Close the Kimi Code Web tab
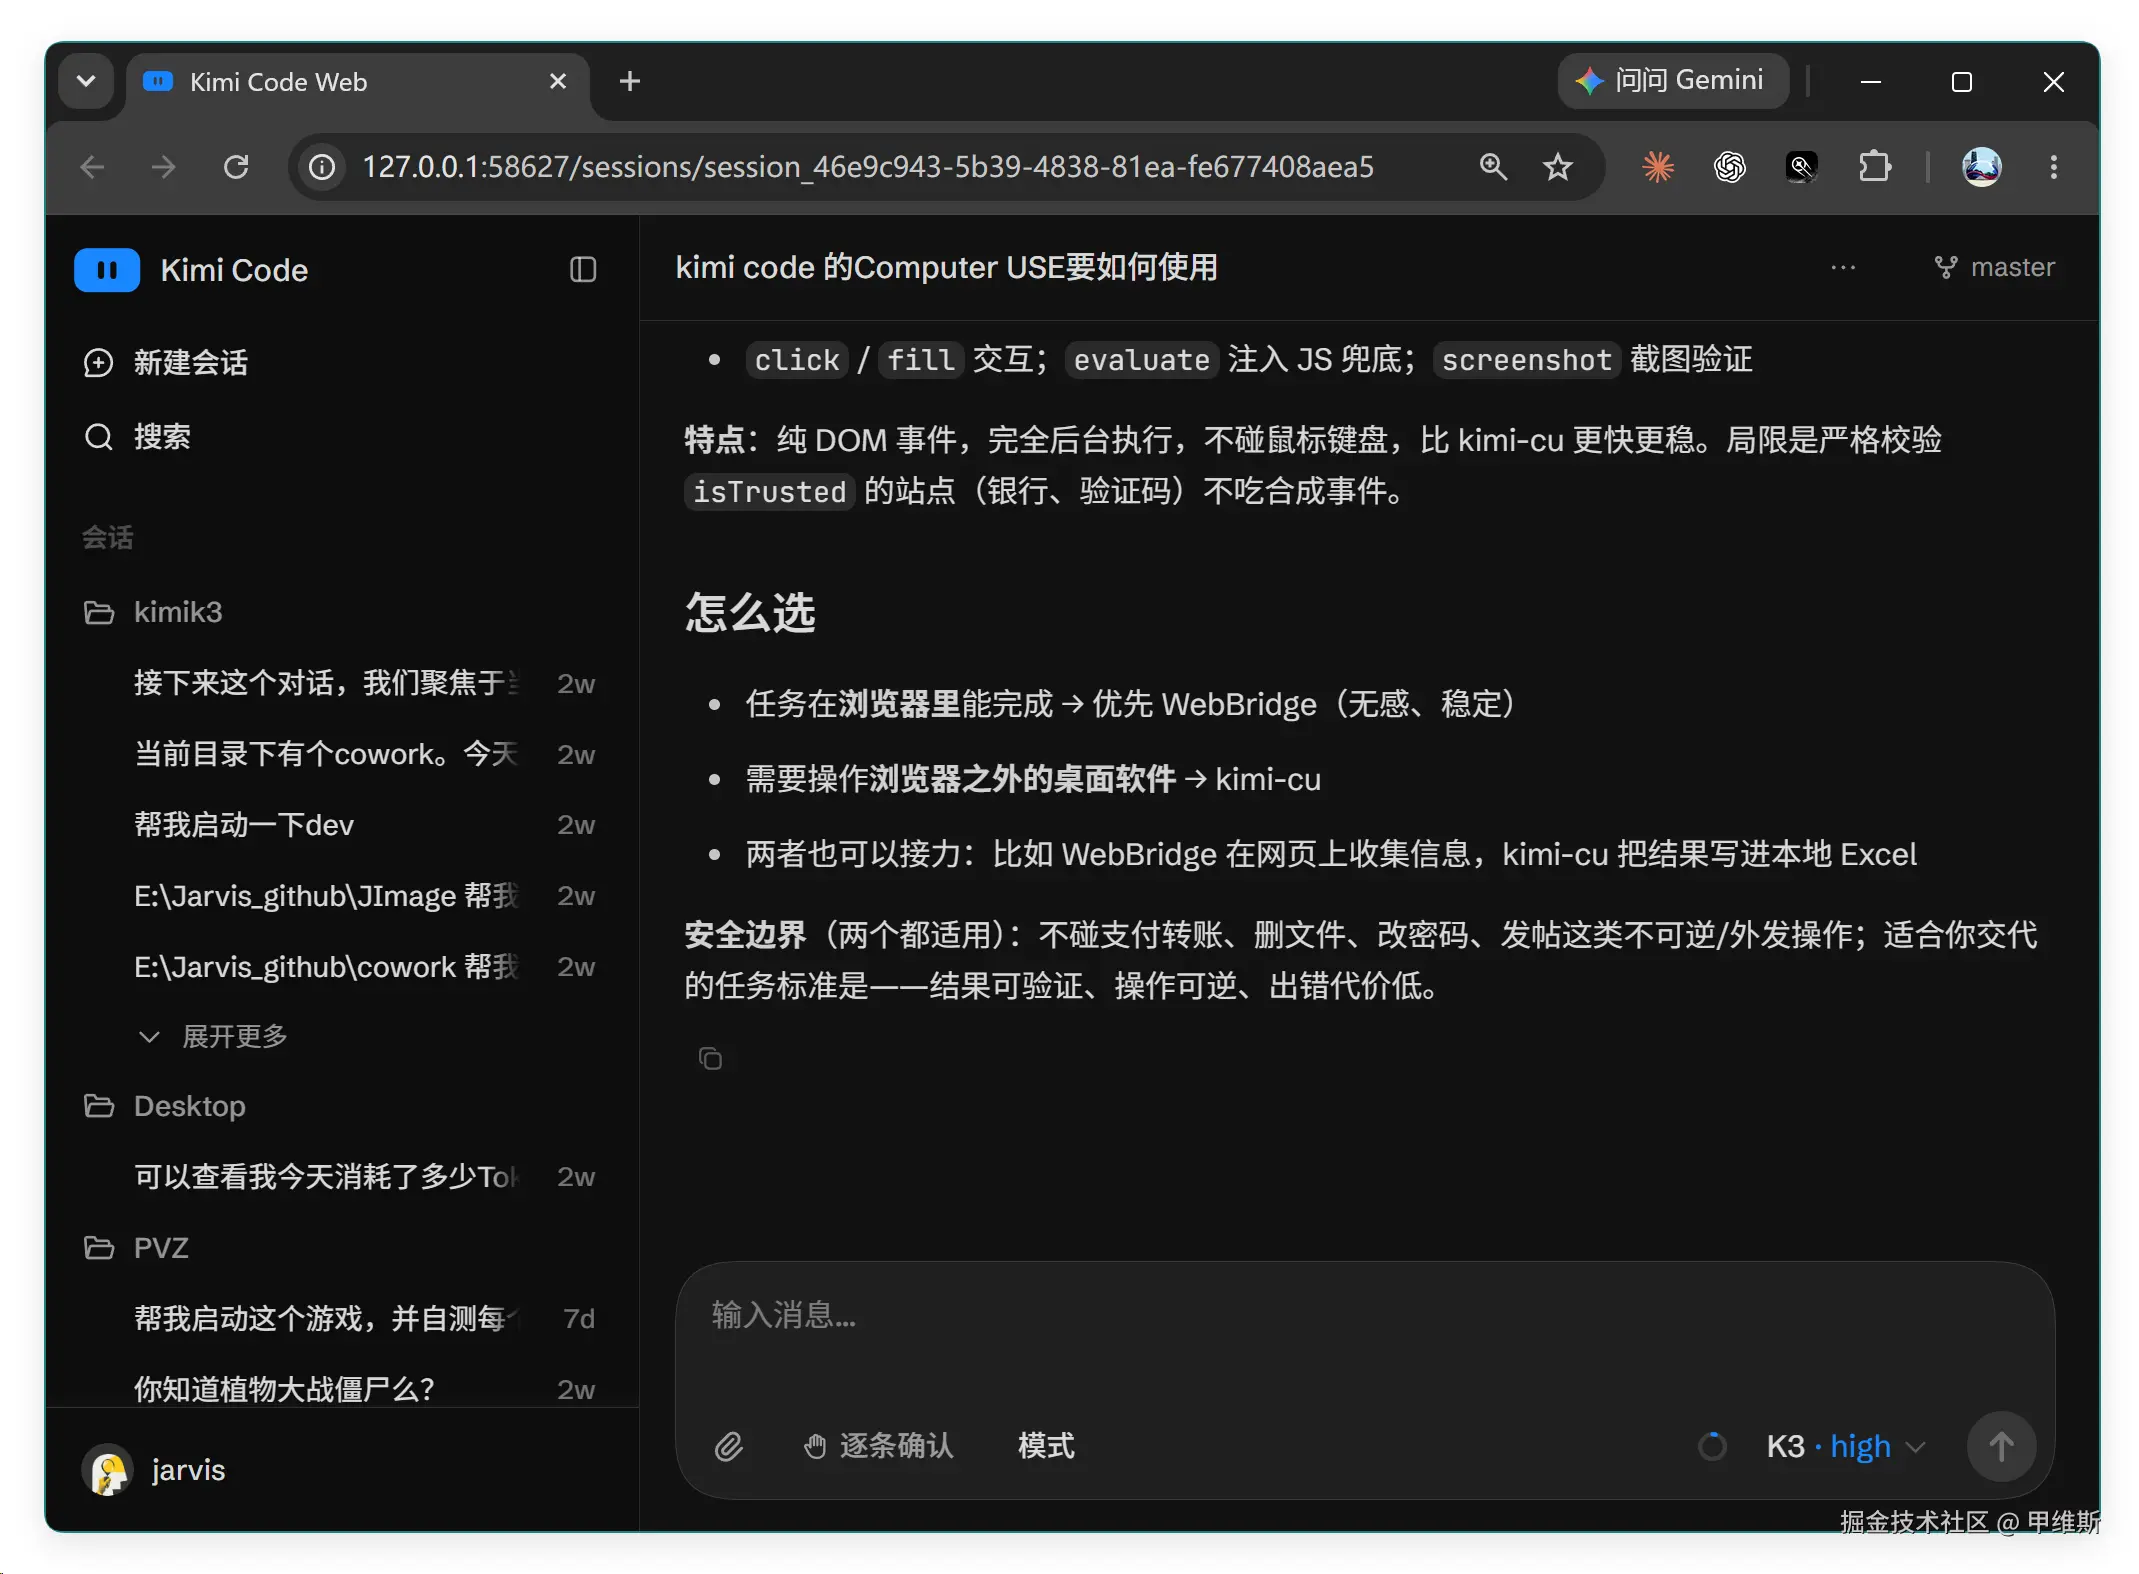The width and height of the screenshot is (2139, 1574). click(x=558, y=82)
